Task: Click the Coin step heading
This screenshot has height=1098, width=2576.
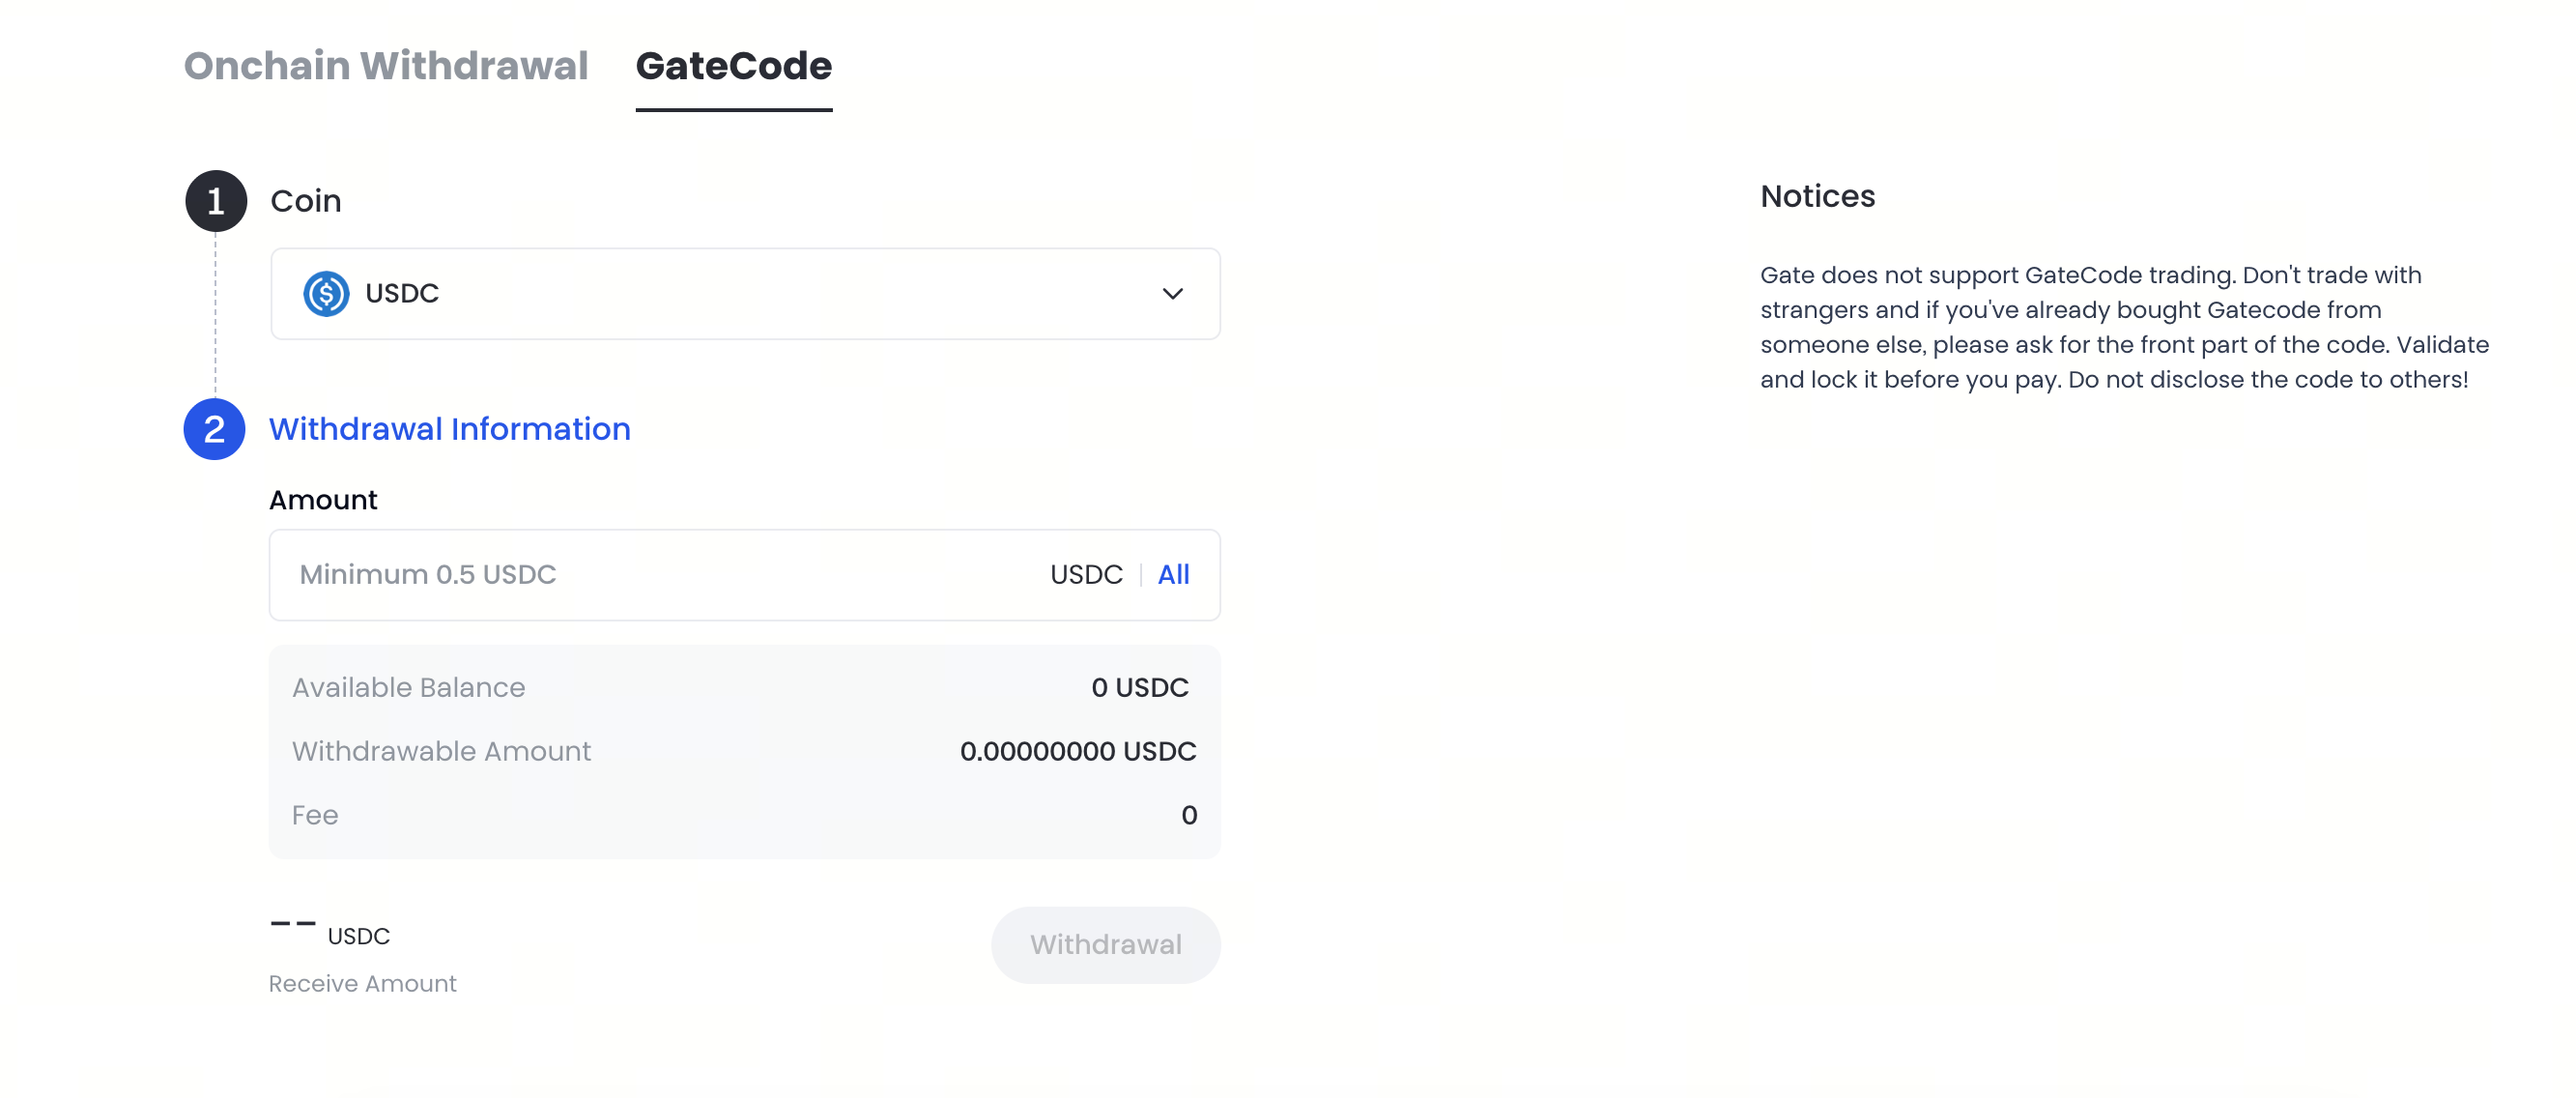Action: (x=305, y=201)
